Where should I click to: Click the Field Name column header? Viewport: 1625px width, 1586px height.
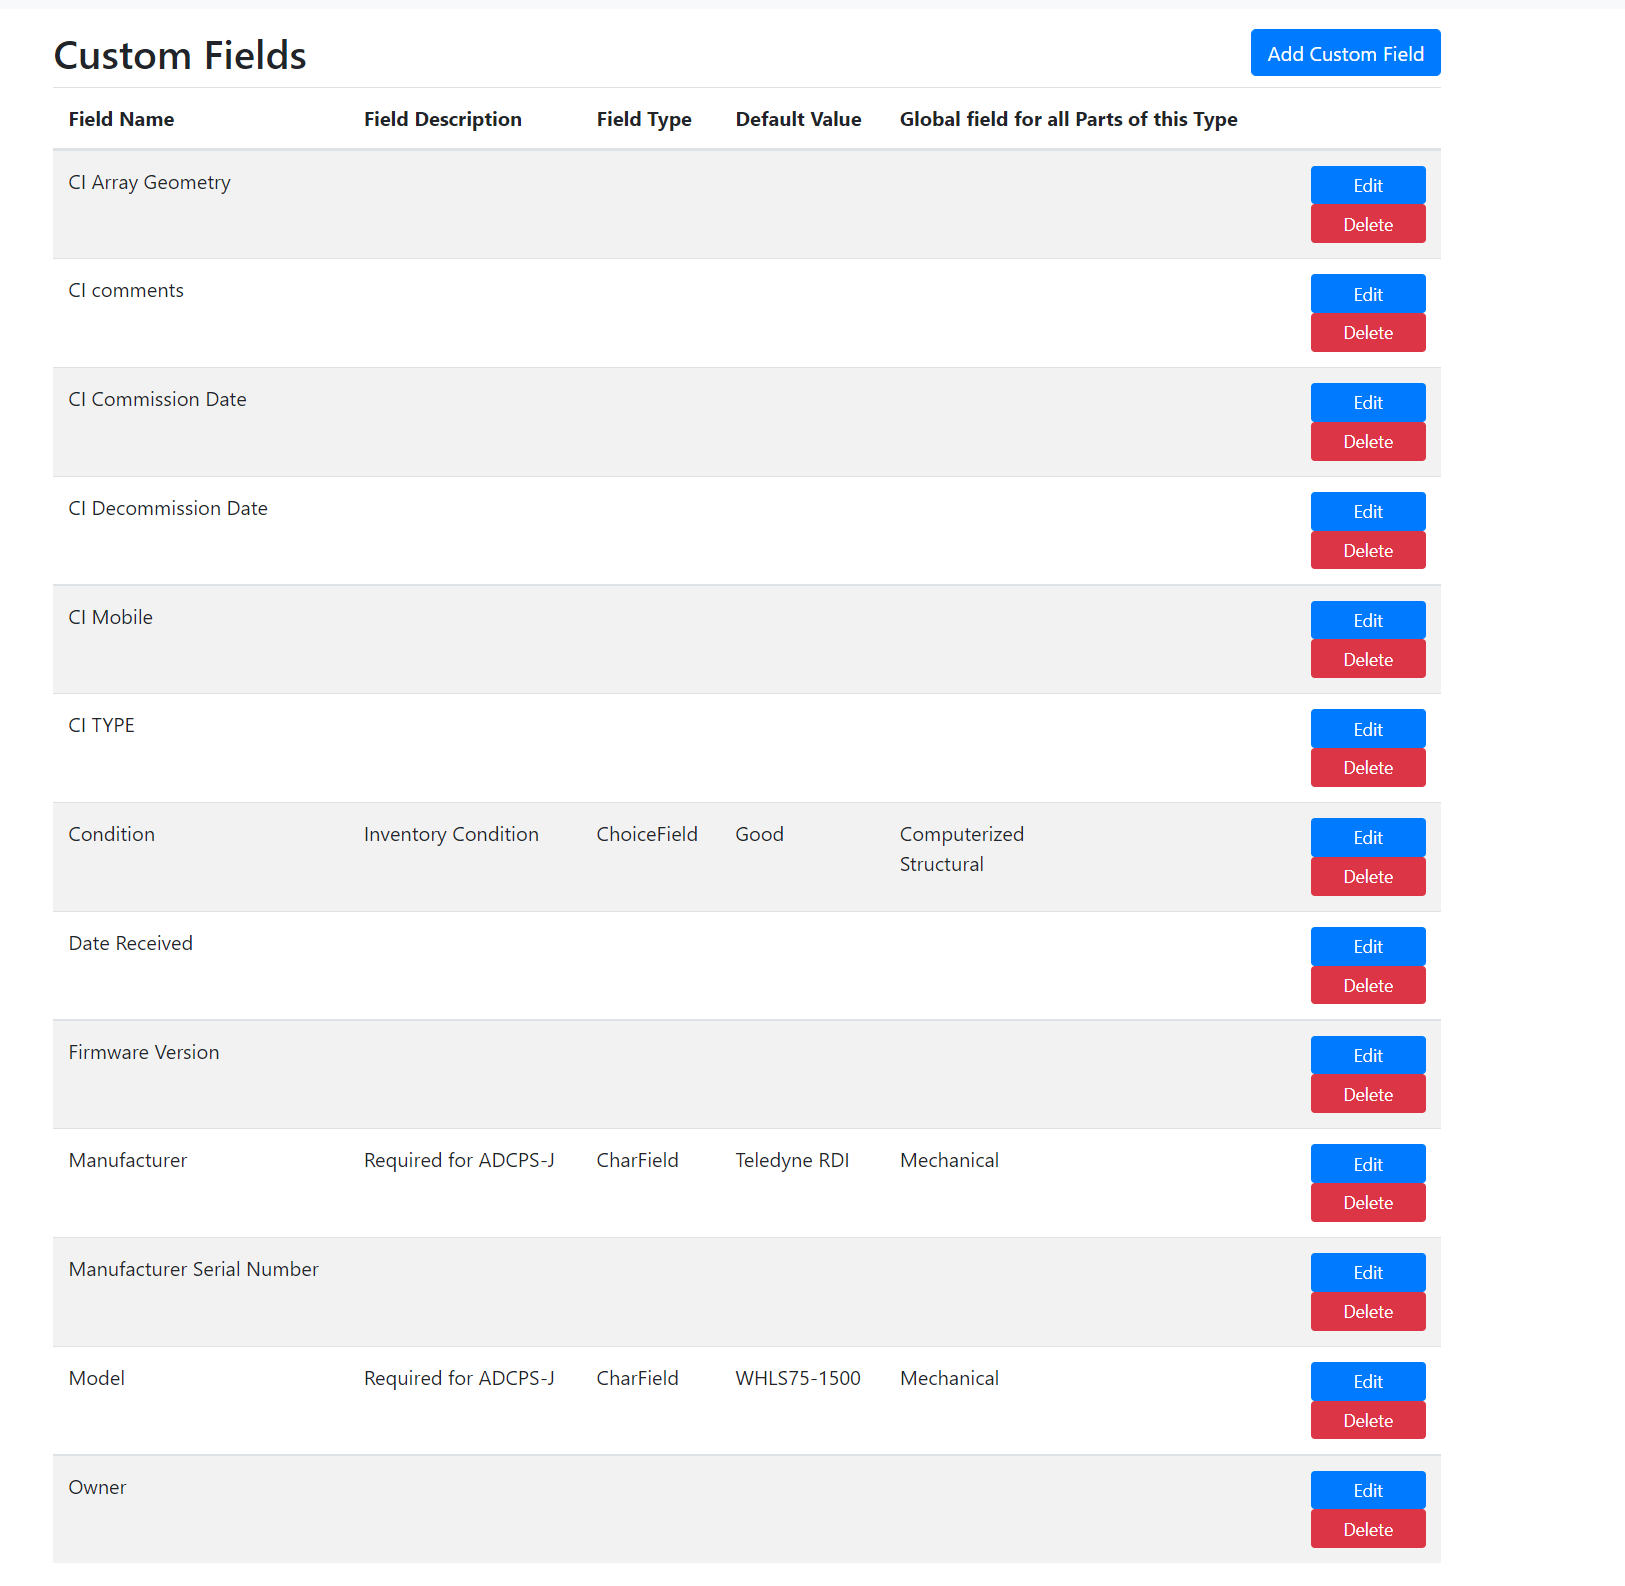[121, 118]
